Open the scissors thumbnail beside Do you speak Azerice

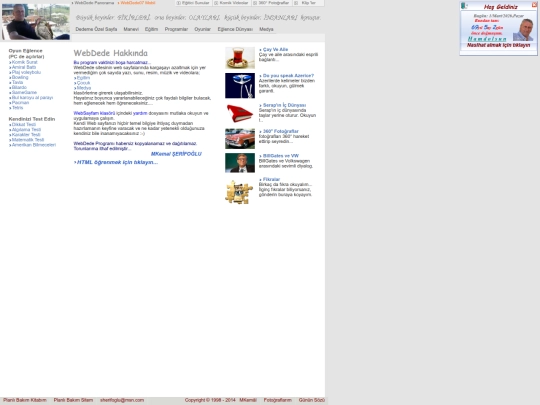click(x=240, y=85)
